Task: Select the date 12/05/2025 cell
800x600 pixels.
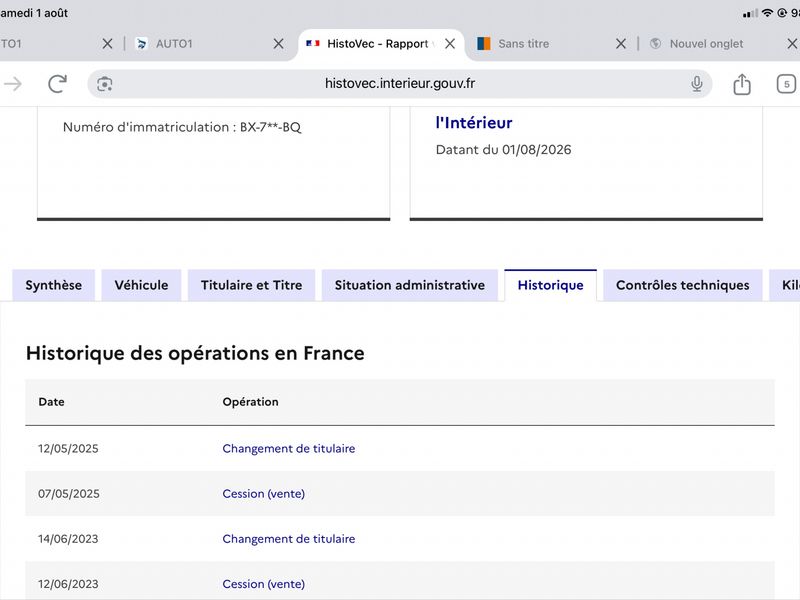Action: point(68,448)
